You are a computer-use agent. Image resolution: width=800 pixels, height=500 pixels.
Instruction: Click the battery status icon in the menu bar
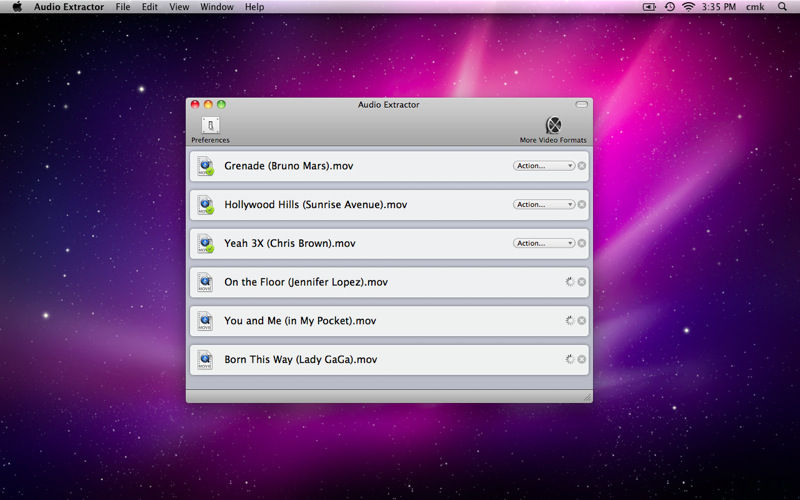(649, 7)
